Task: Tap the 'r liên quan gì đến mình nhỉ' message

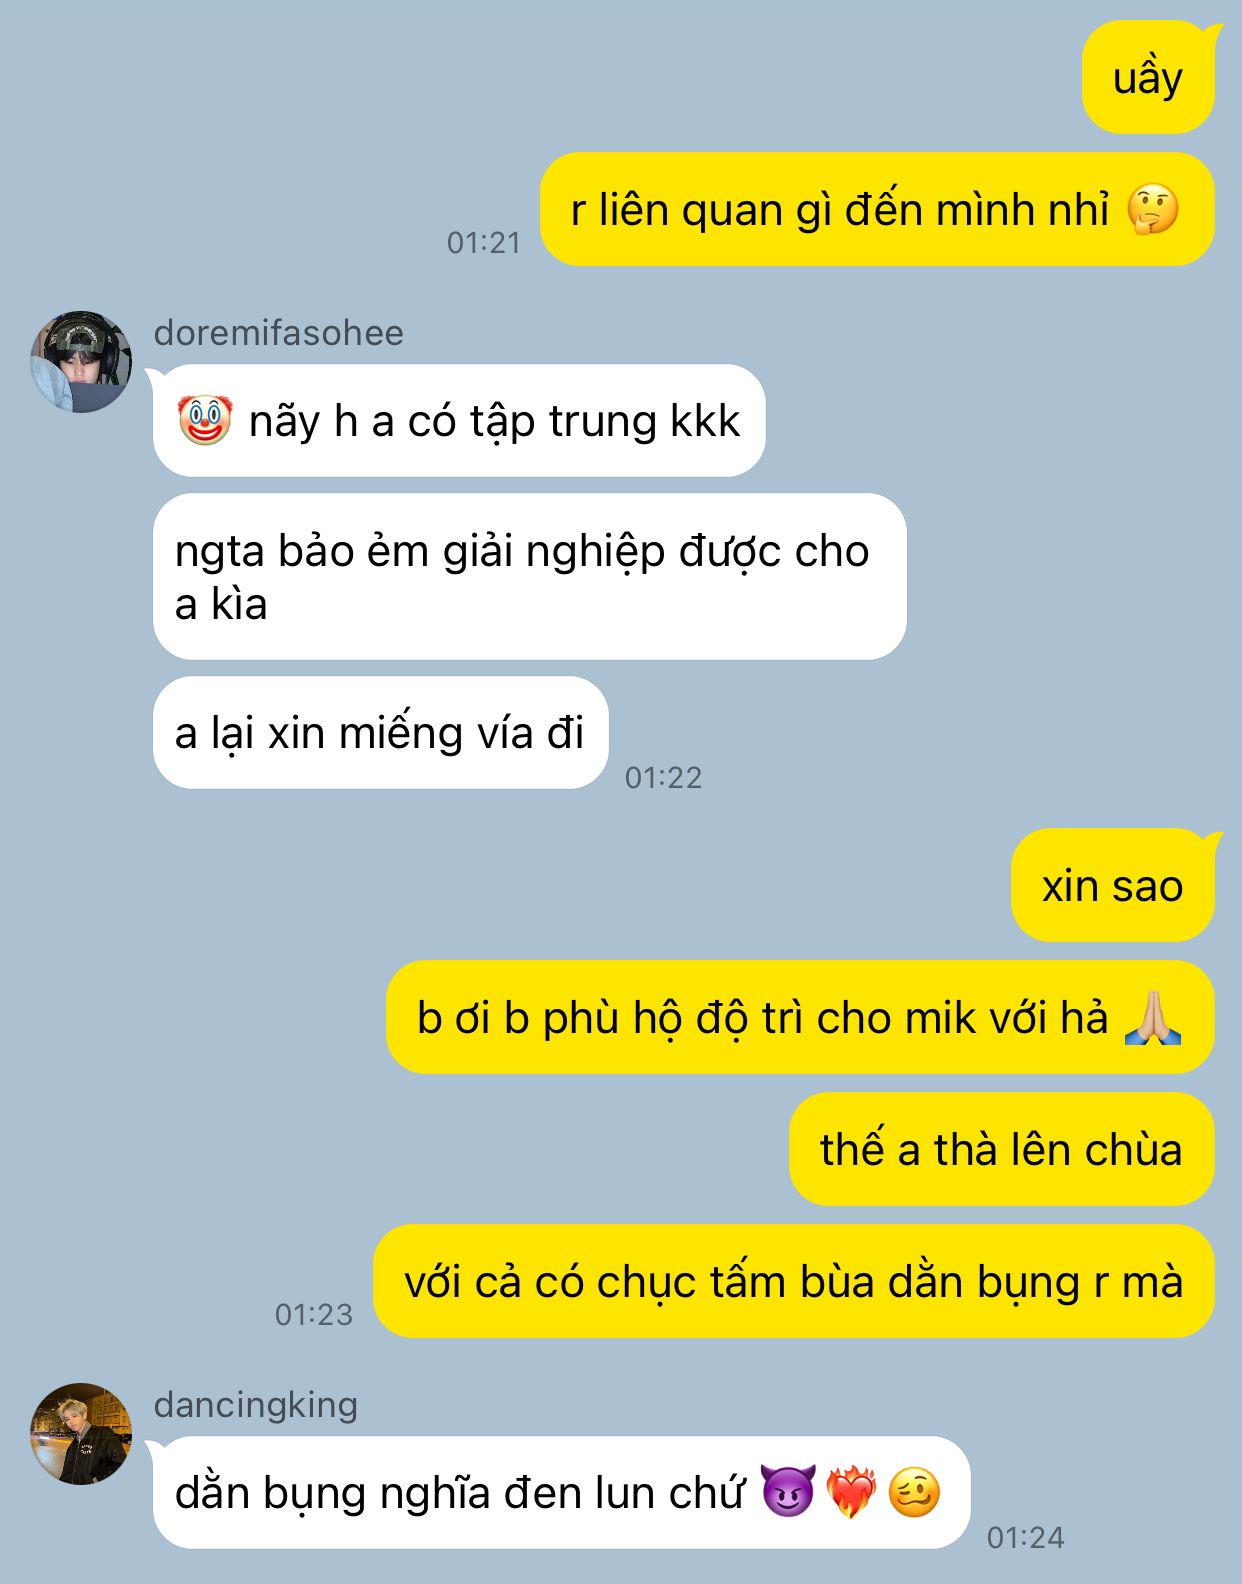Action: coord(878,210)
